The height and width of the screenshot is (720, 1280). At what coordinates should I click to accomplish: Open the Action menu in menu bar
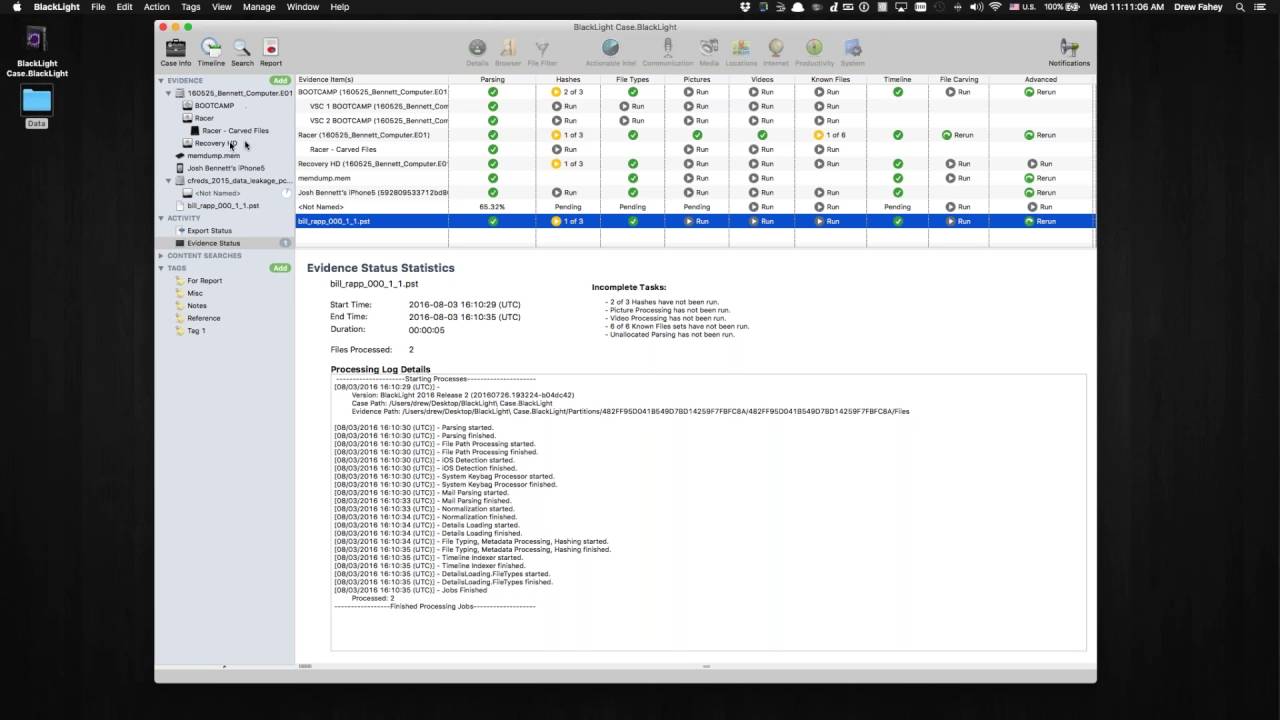157,7
